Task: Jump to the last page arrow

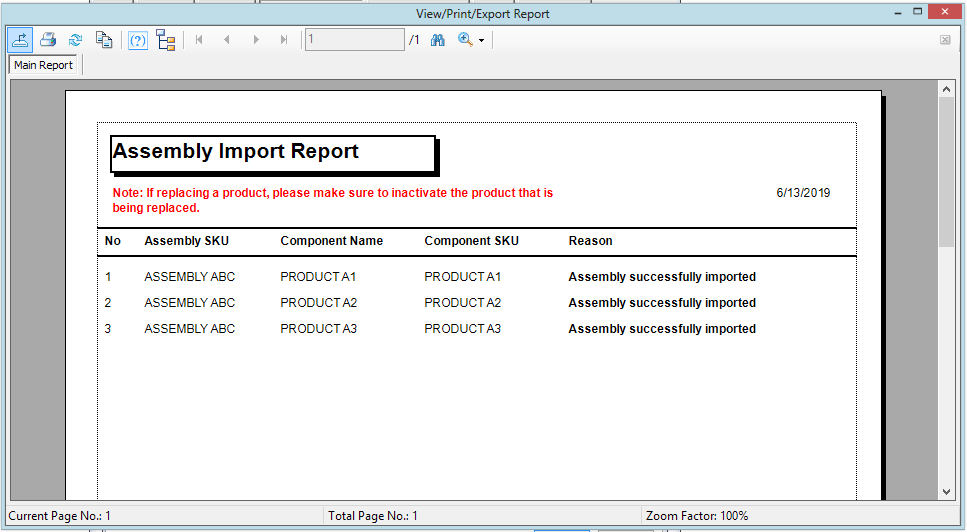Action: point(284,40)
